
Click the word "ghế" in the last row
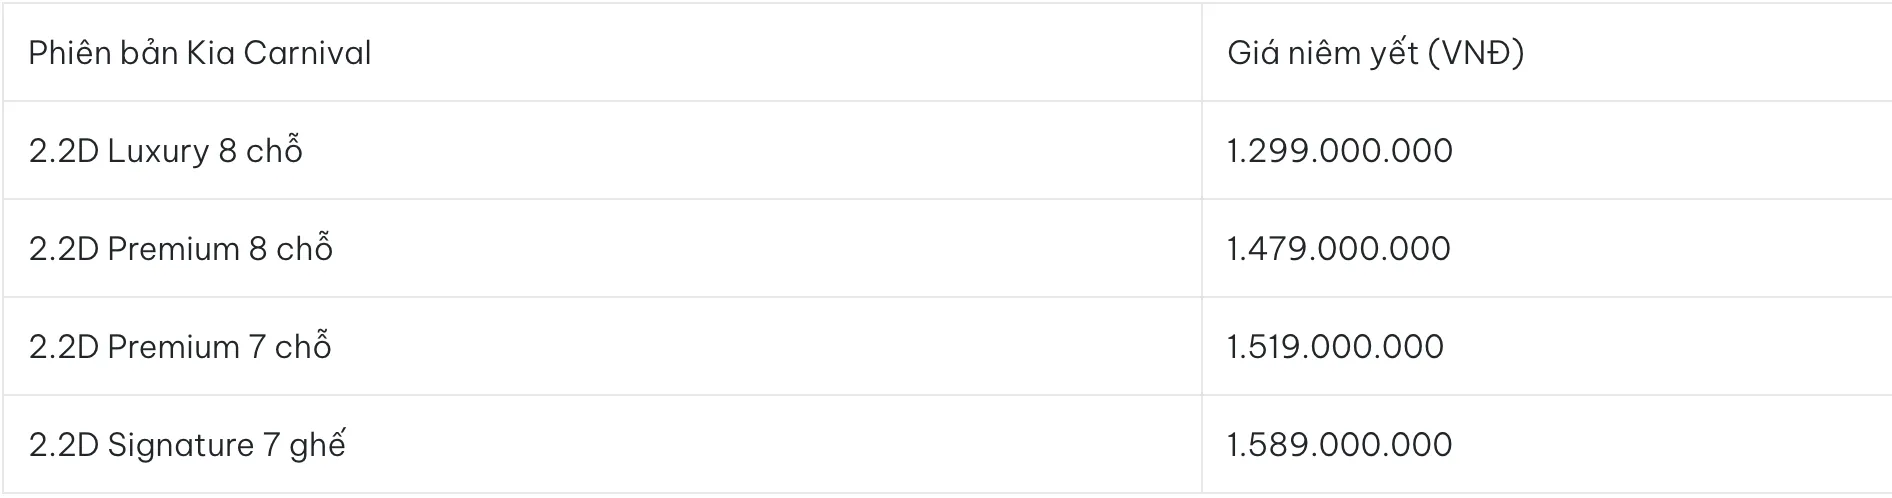coord(317,445)
